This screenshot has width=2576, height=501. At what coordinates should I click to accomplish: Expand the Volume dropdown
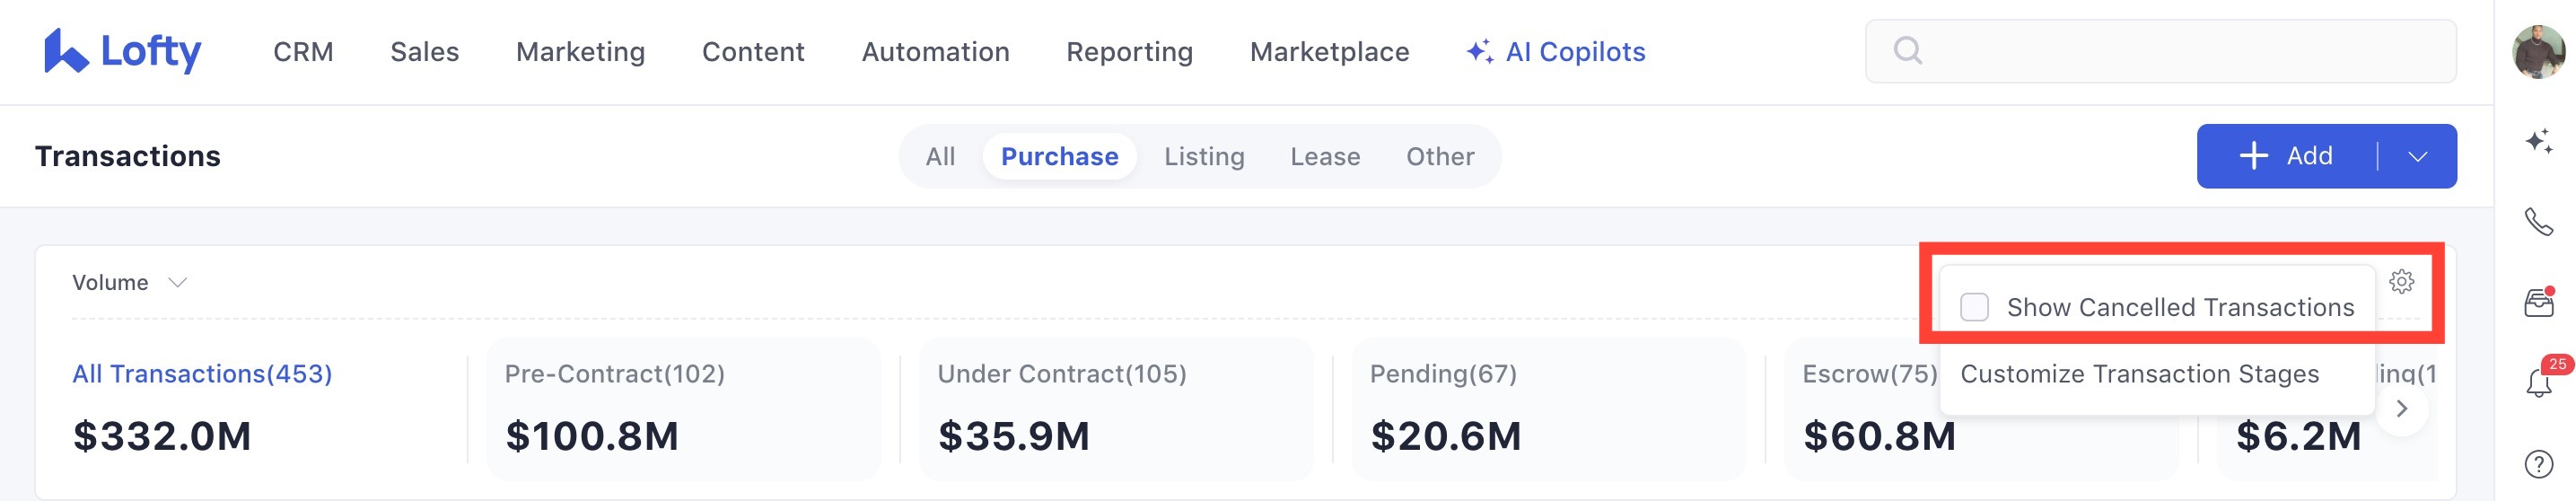(129, 283)
